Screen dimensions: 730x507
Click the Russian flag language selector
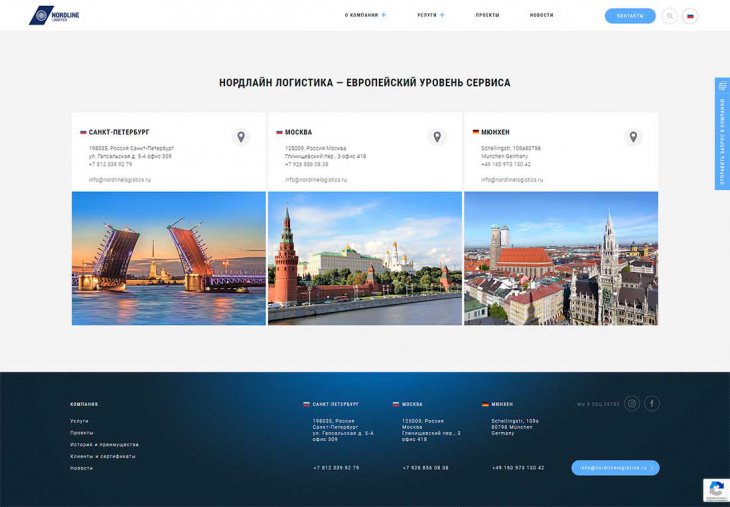coord(690,16)
